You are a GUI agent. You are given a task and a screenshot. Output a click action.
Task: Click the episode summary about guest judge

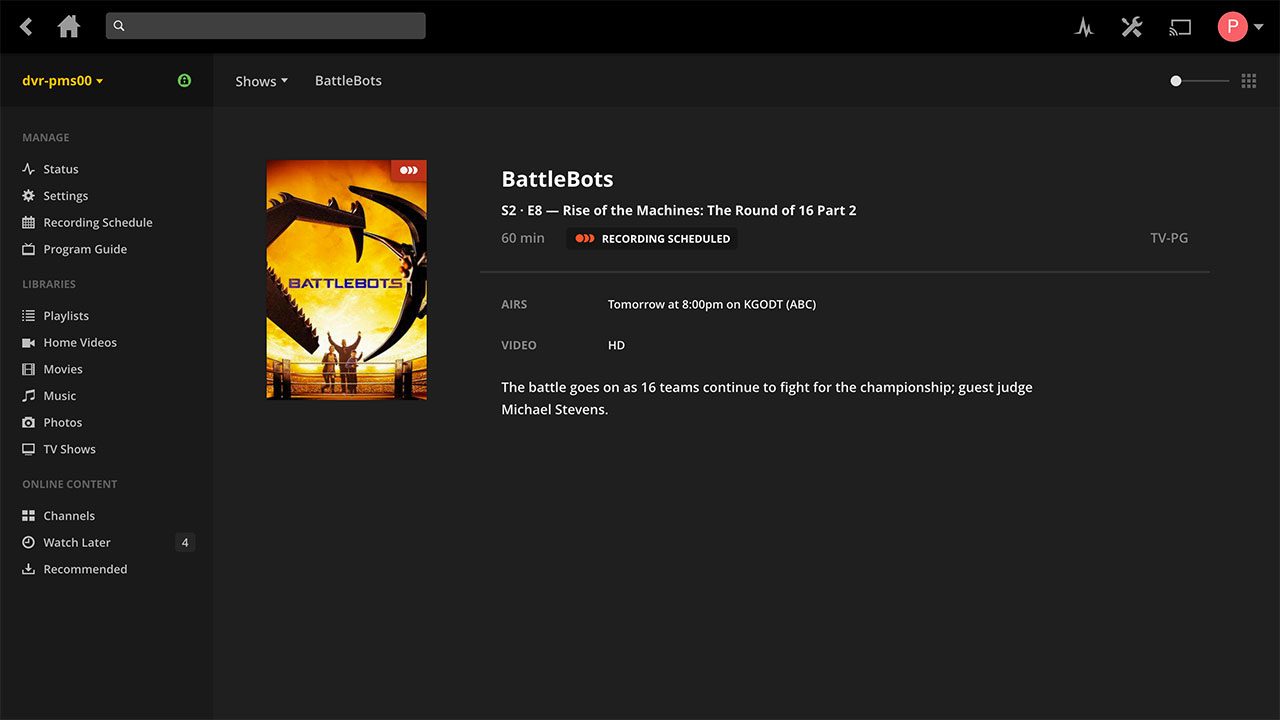[x=767, y=398]
